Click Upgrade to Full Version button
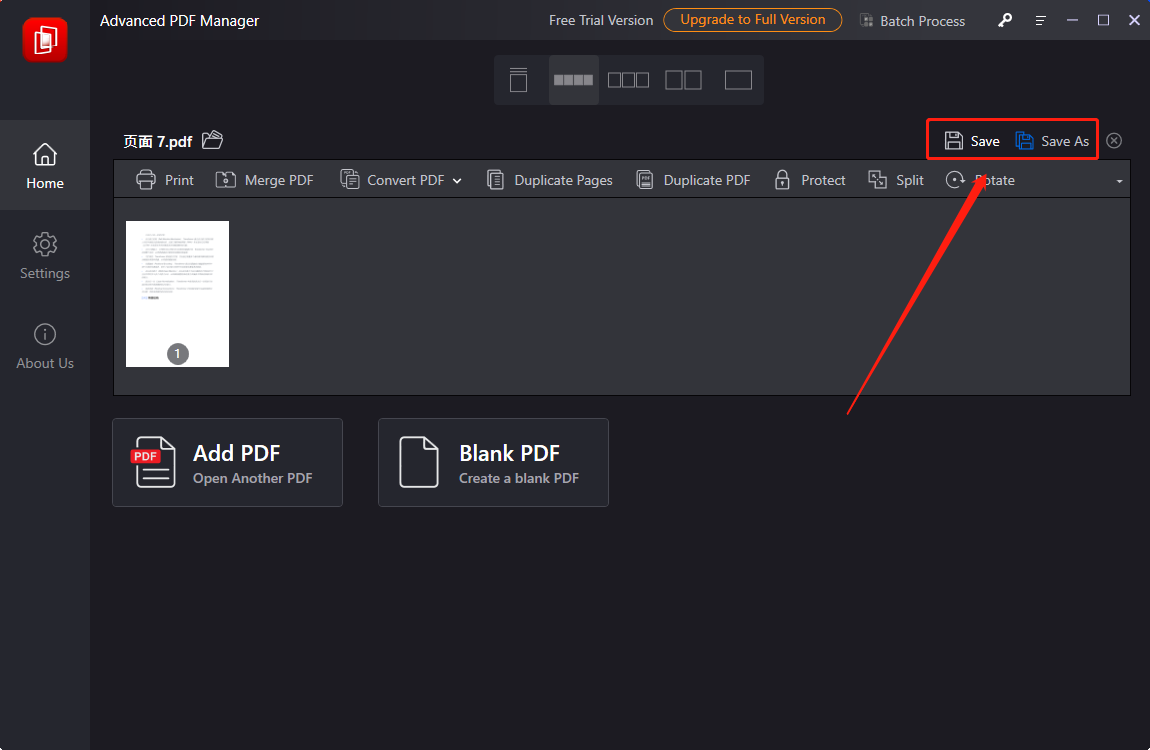Screen dimensions: 1150x750 click(752, 20)
